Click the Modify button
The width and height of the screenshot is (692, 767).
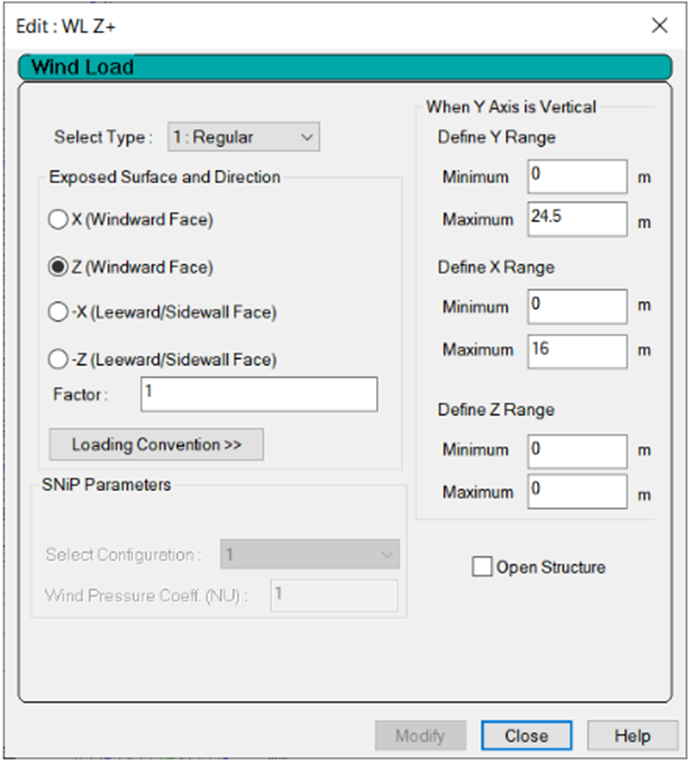click(x=419, y=736)
